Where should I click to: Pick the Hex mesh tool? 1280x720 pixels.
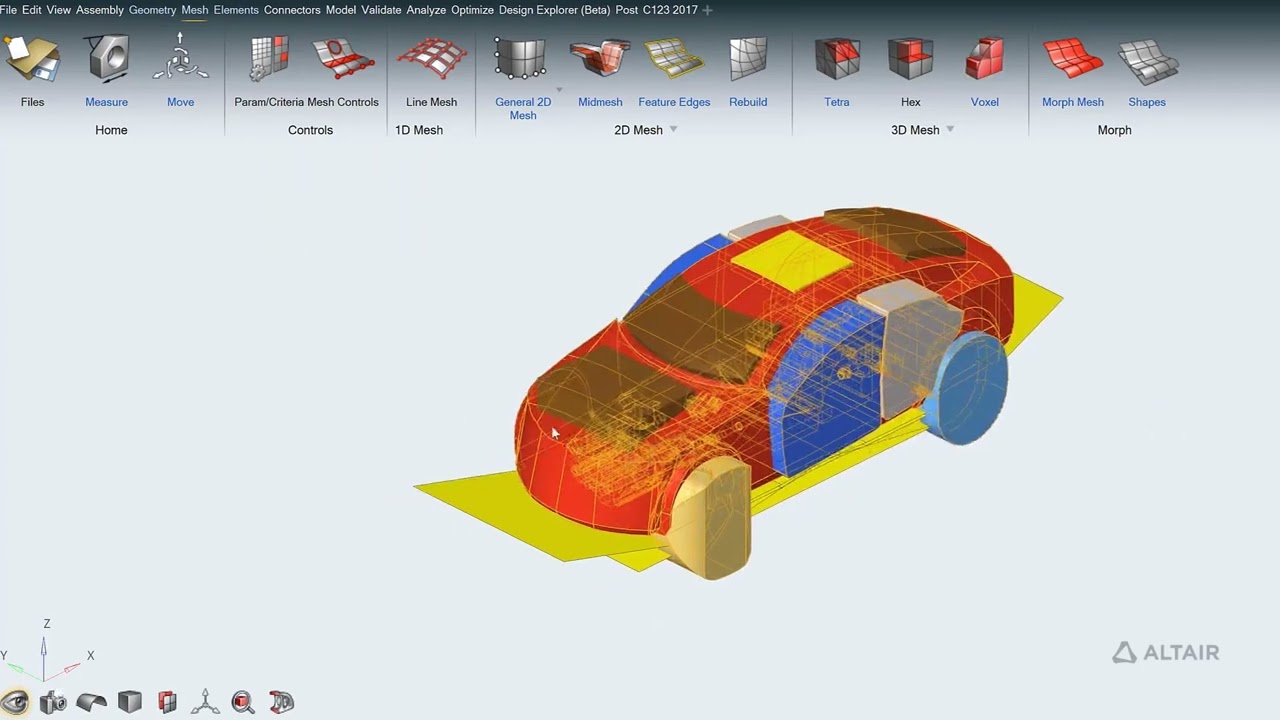point(911,59)
